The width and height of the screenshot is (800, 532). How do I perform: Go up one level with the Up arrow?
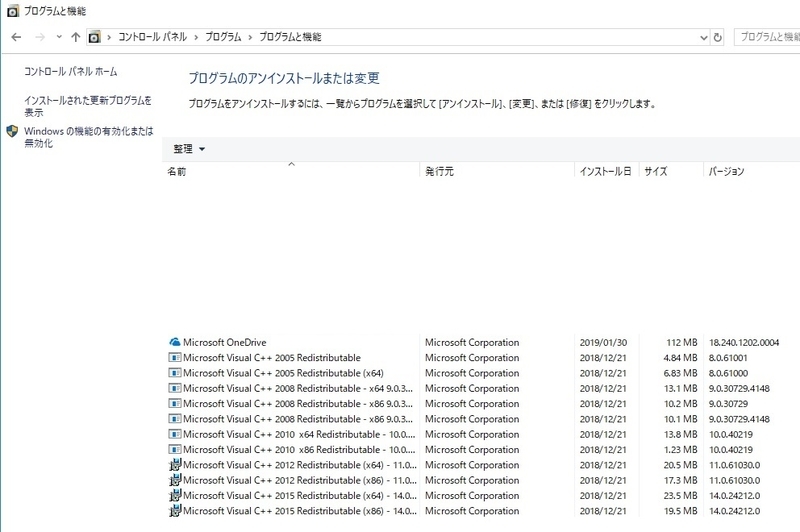point(76,37)
